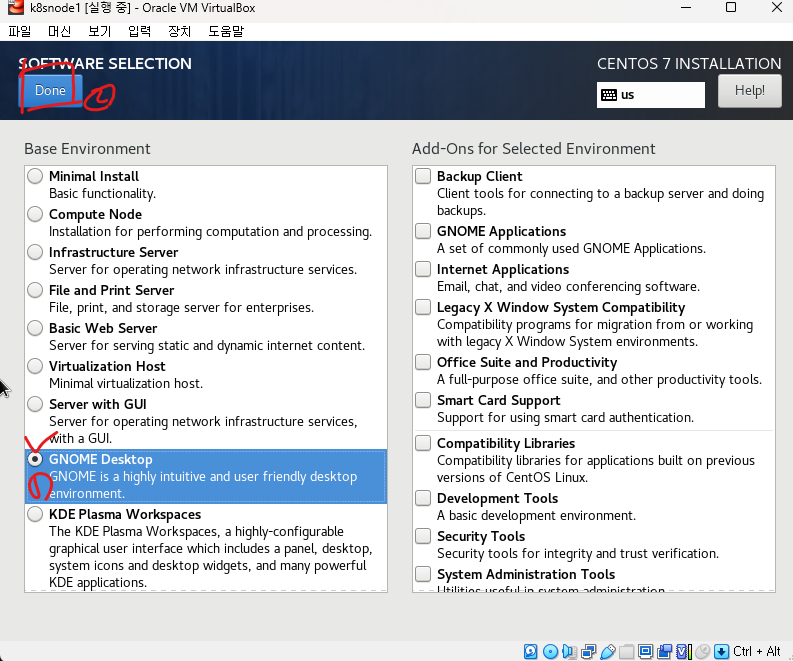Click the keyboard layout icon next to us
The image size is (793, 661).
pyautogui.click(x=609, y=95)
